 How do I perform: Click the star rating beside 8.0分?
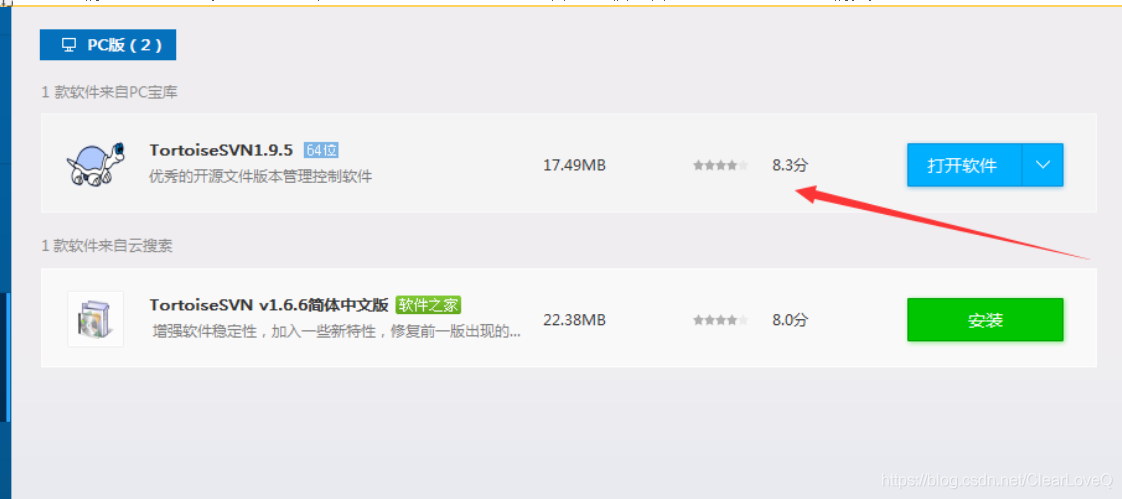721,320
